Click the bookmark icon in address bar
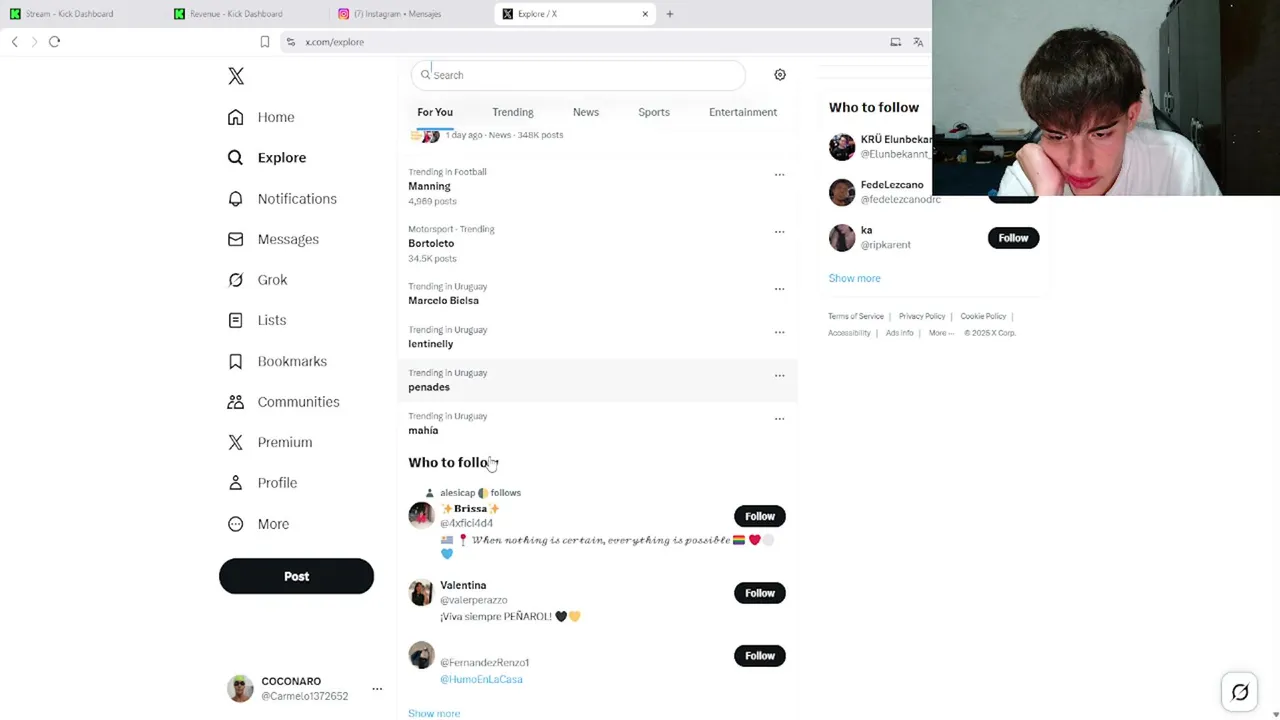Screen dimensions: 1280x720 tap(265, 42)
